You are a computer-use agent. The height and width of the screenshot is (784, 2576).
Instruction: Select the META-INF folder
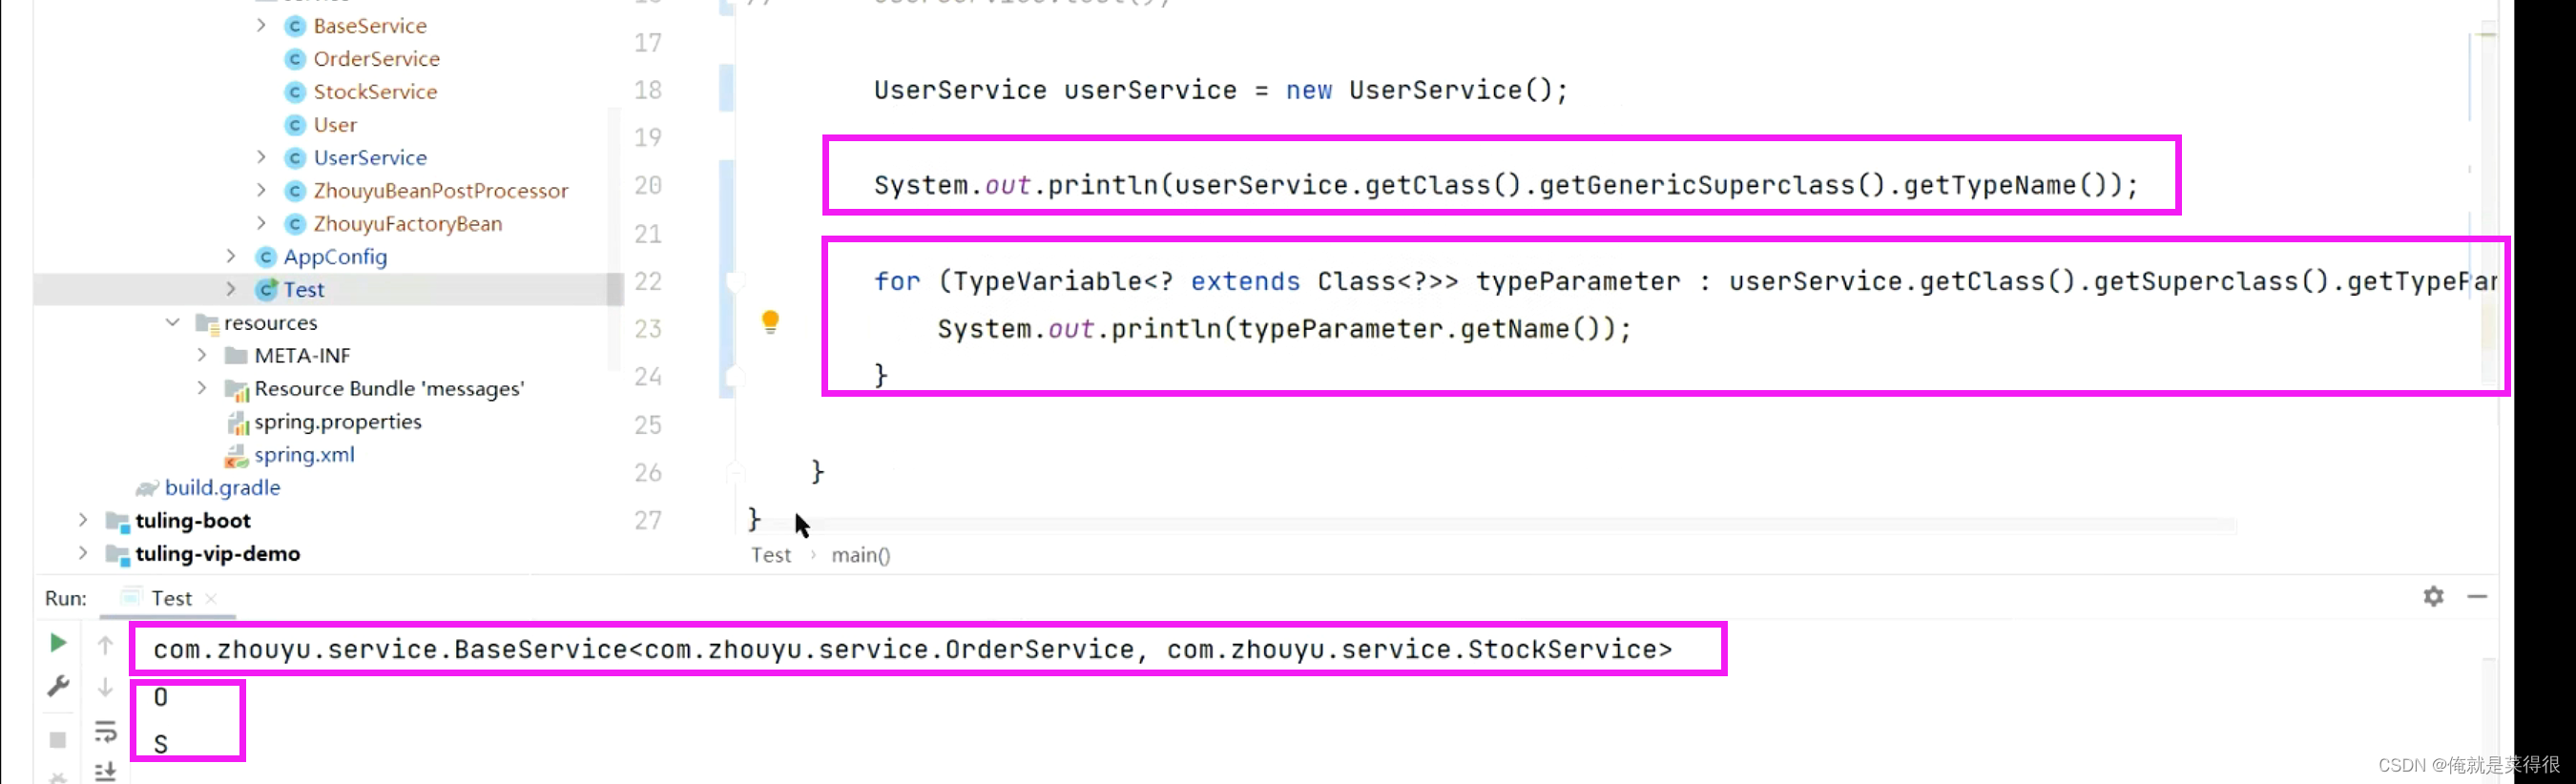(302, 356)
